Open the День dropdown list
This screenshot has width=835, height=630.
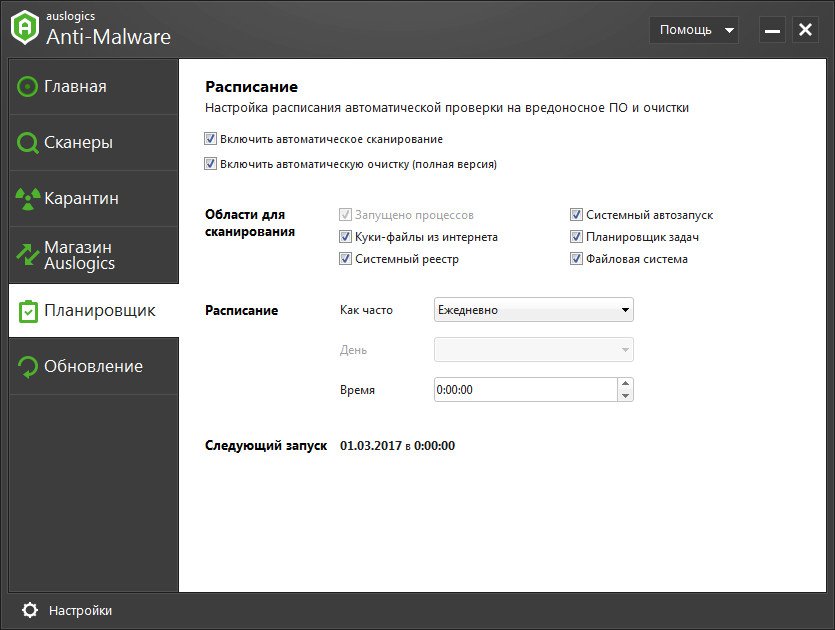coord(534,349)
